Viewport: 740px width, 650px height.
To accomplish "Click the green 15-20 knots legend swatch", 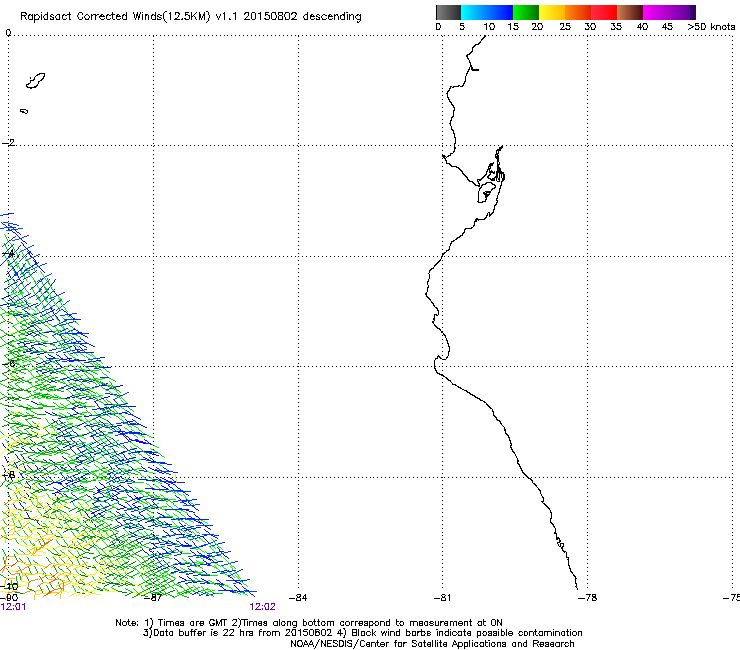I will pos(526,12).
